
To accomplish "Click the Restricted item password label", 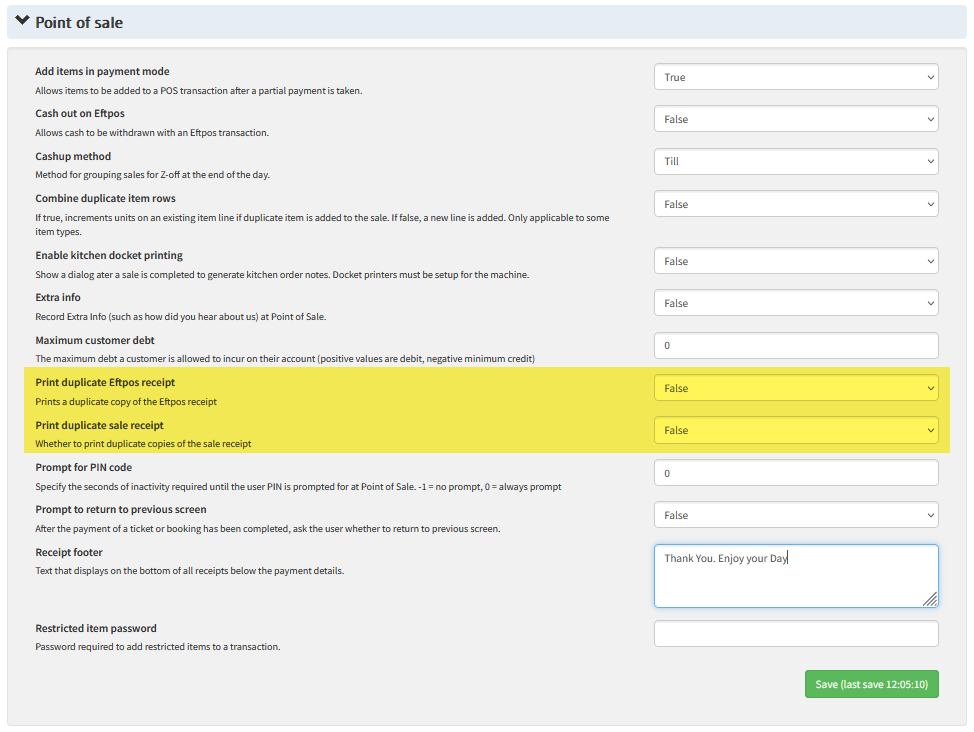I will [x=96, y=629].
